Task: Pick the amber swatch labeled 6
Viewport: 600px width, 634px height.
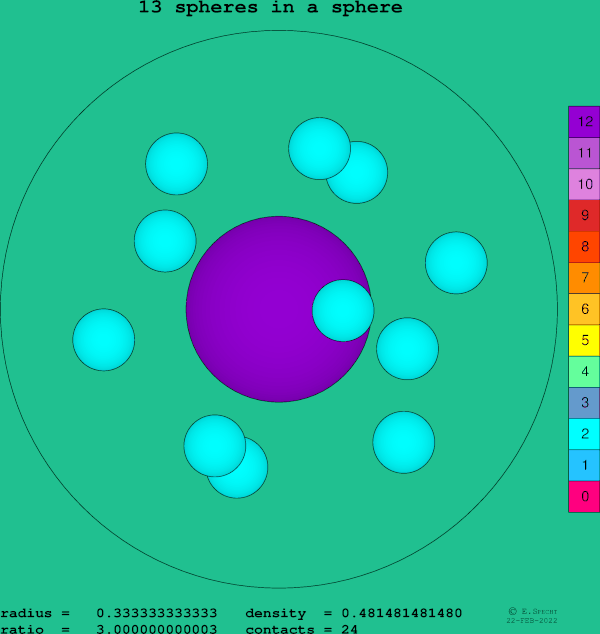Action: coord(584,309)
